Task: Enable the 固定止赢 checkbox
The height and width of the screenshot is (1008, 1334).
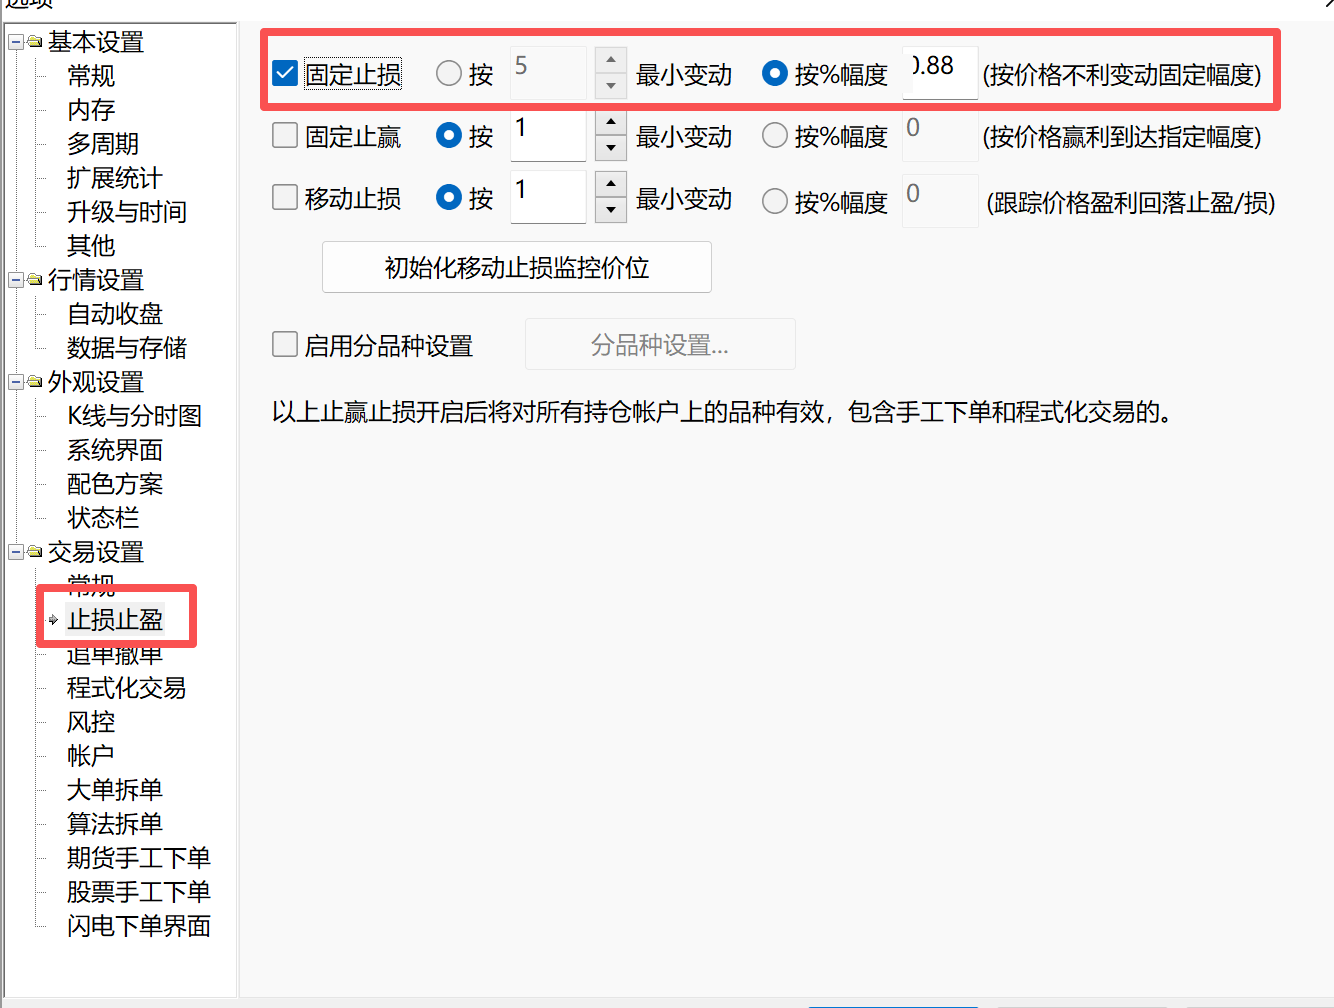Action: pos(285,135)
